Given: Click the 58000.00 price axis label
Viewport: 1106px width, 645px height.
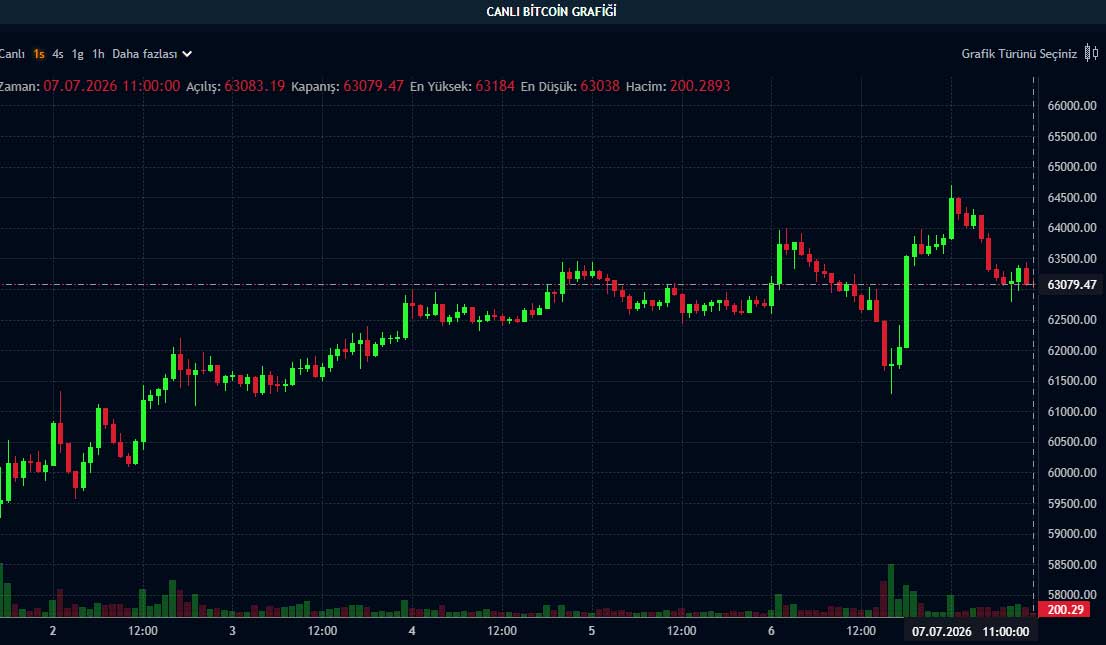Looking at the screenshot, I should (x=1071, y=595).
